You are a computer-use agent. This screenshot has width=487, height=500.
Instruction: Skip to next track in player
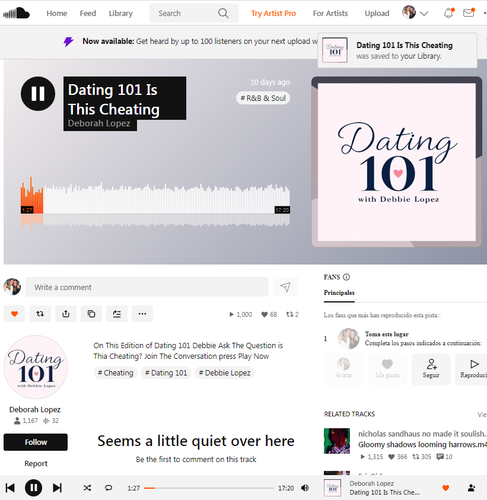tap(57, 488)
